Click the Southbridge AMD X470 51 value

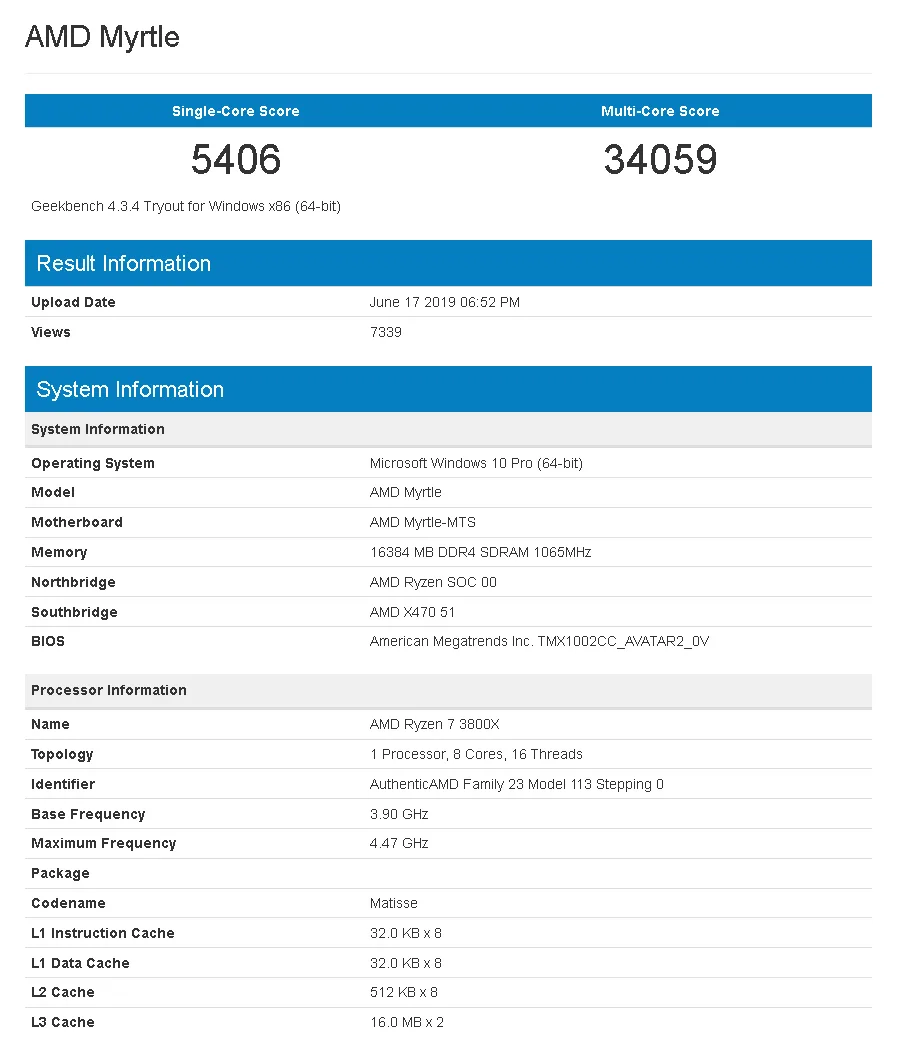413,612
